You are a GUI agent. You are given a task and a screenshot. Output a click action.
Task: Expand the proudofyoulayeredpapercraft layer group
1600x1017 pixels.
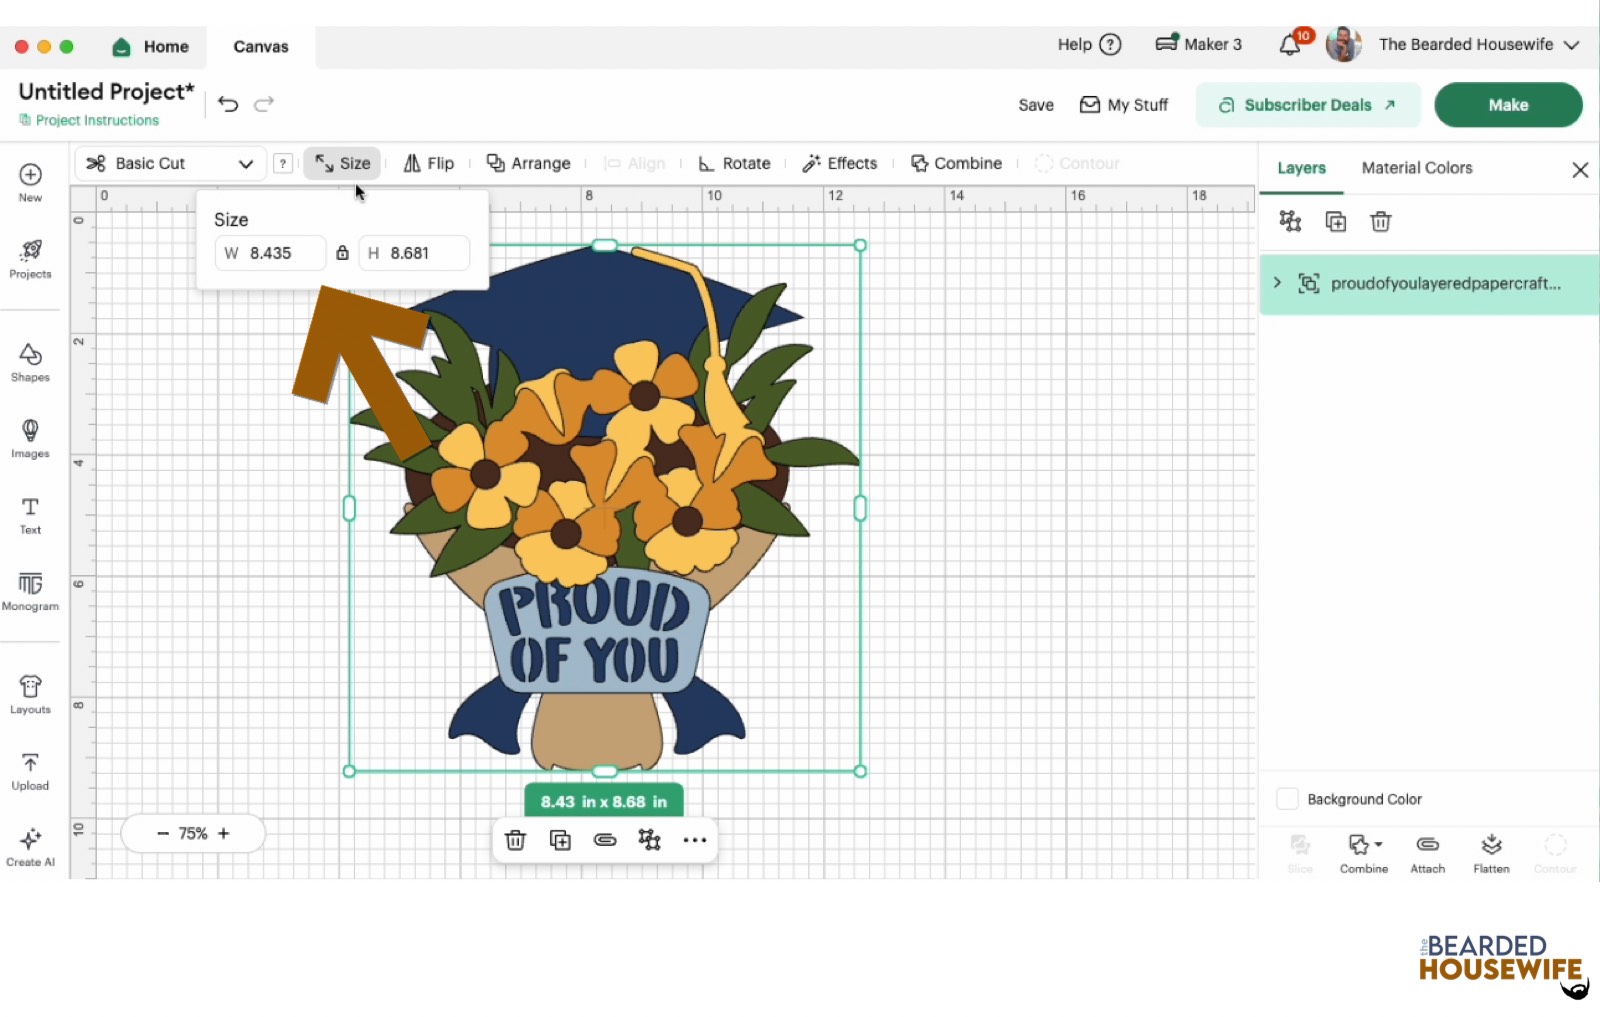(x=1277, y=283)
